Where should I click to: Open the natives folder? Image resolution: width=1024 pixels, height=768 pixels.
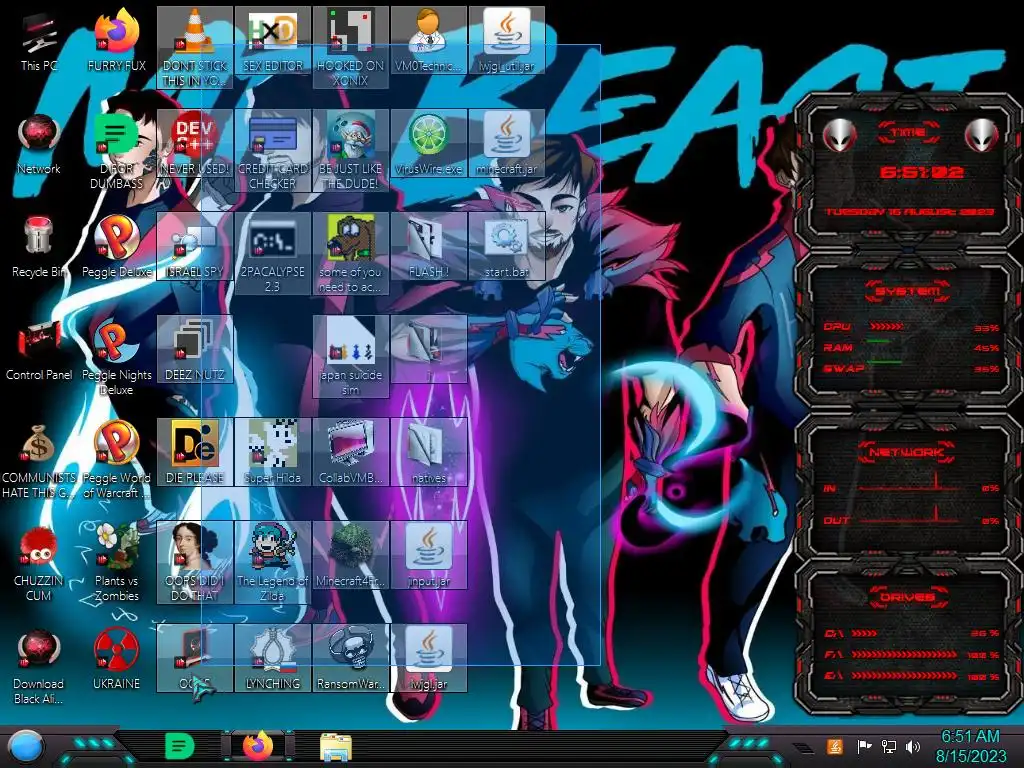(428, 453)
